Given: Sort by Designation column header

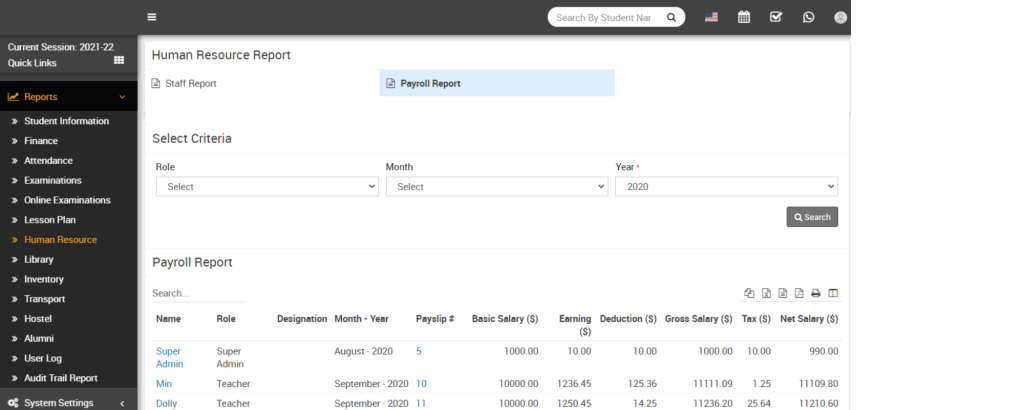Looking at the screenshot, I should 302,319.
